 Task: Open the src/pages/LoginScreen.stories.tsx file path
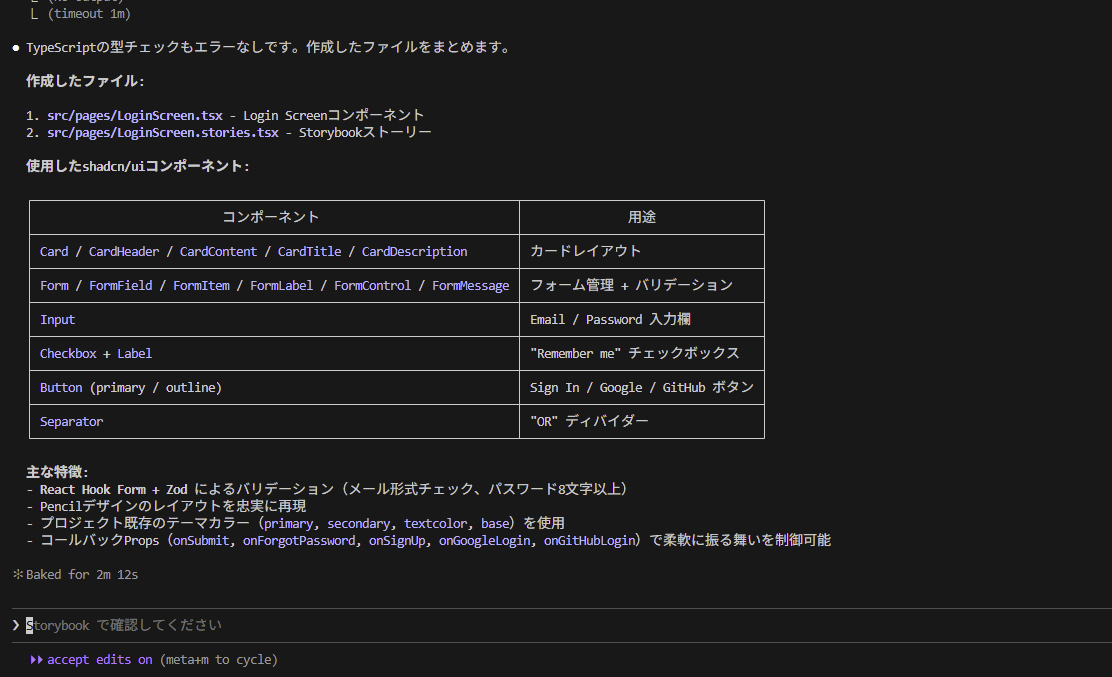pos(163,132)
